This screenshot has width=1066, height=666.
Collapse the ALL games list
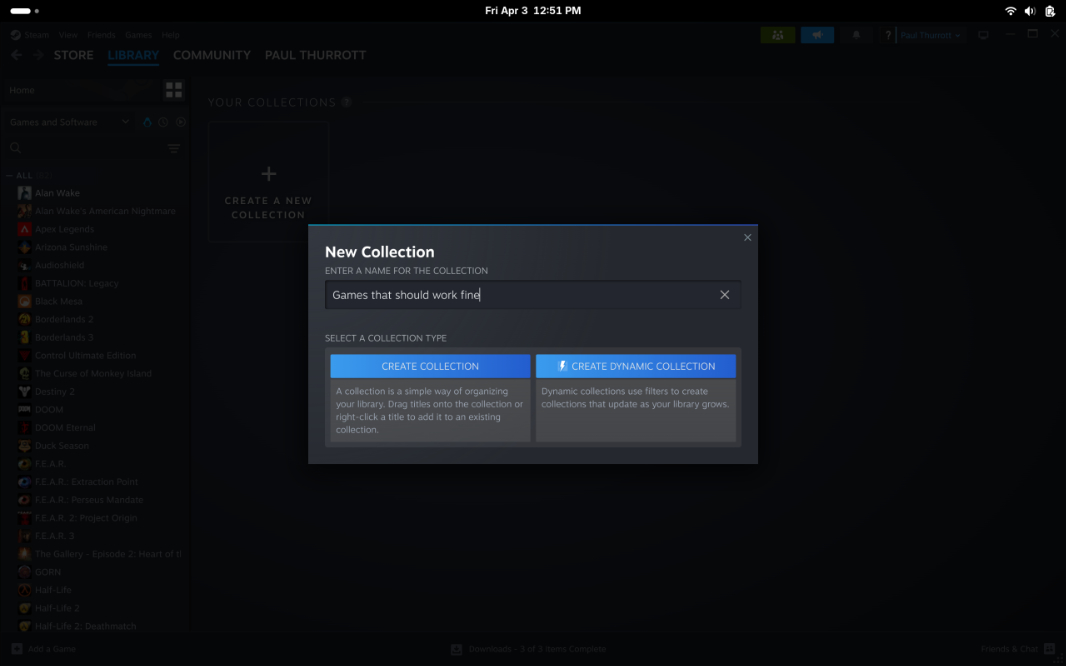pos(10,175)
